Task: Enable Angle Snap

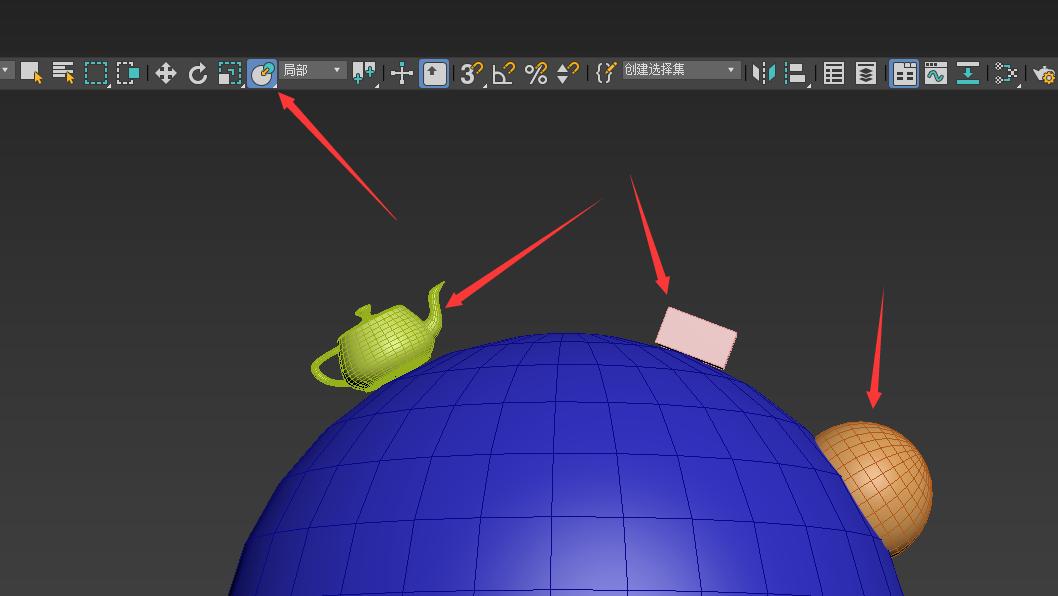Action: point(505,72)
